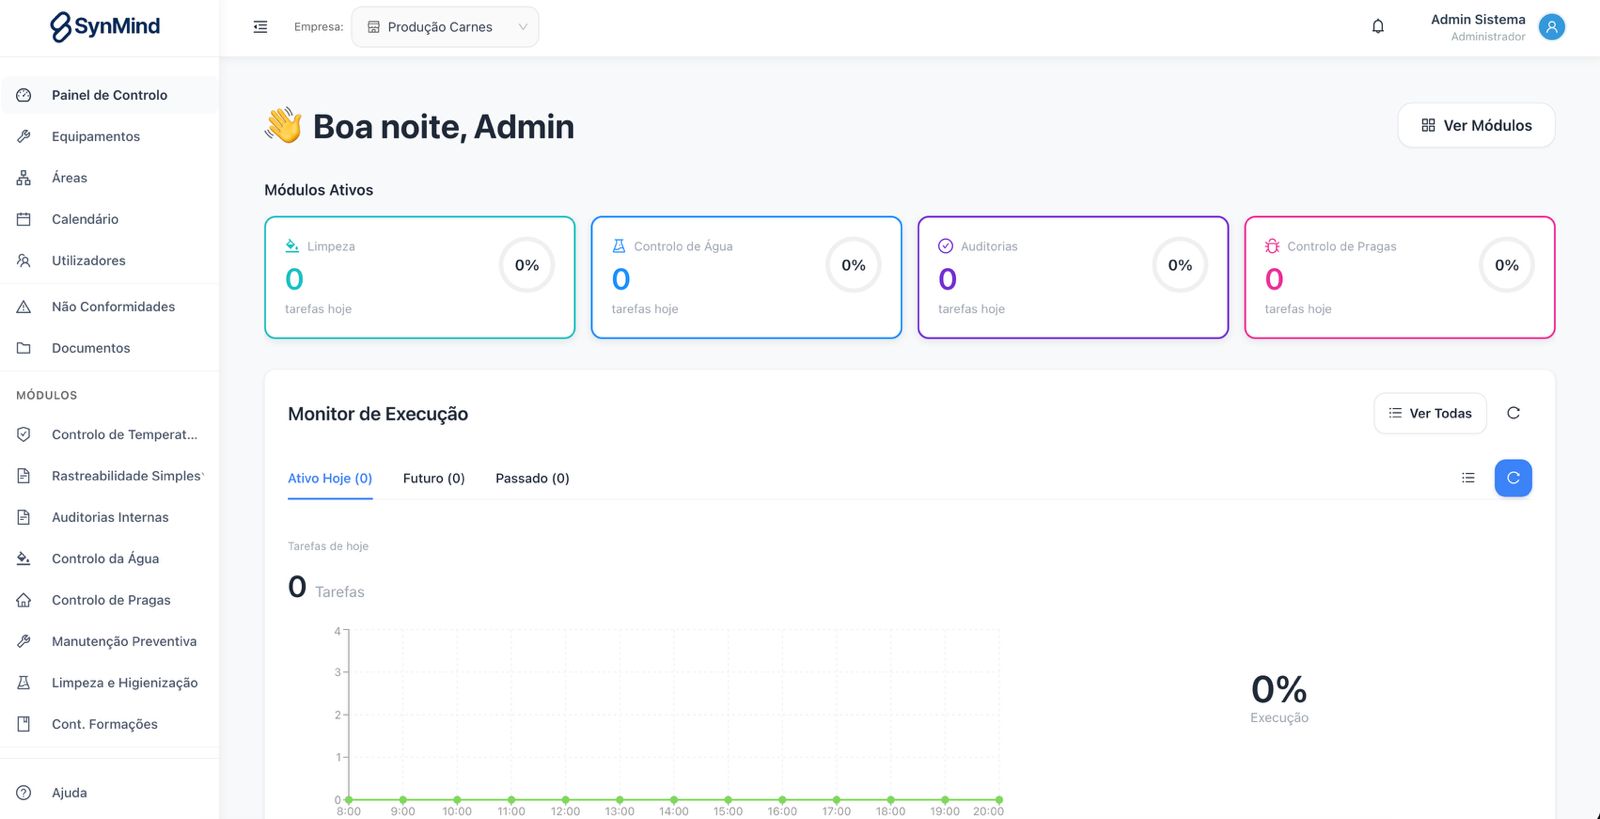Viewport: 1600px width, 819px height.
Task: Click the blue refresh button in tasks panel
Action: coord(1513,478)
